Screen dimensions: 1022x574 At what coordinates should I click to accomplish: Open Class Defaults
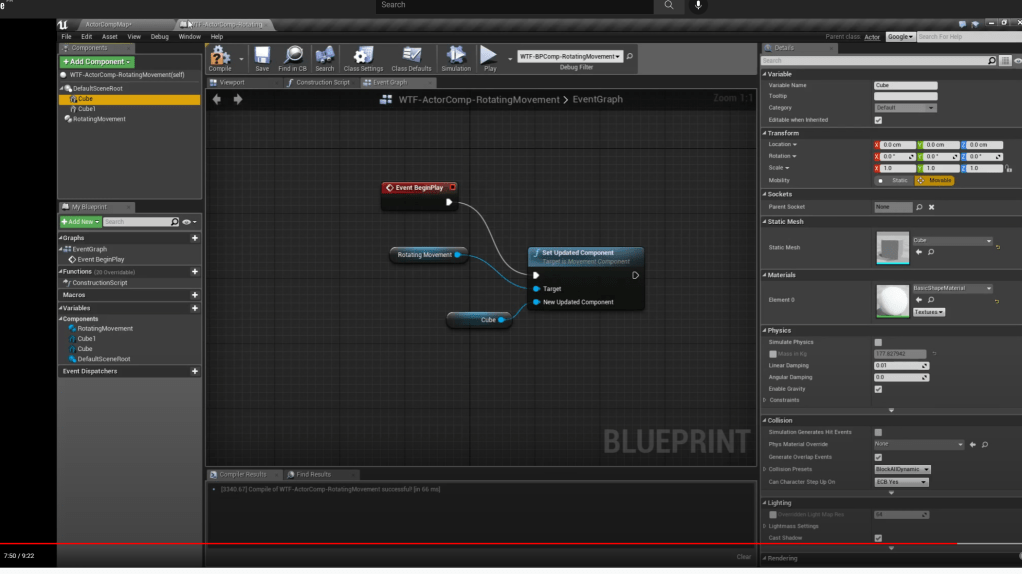(411, 57)
